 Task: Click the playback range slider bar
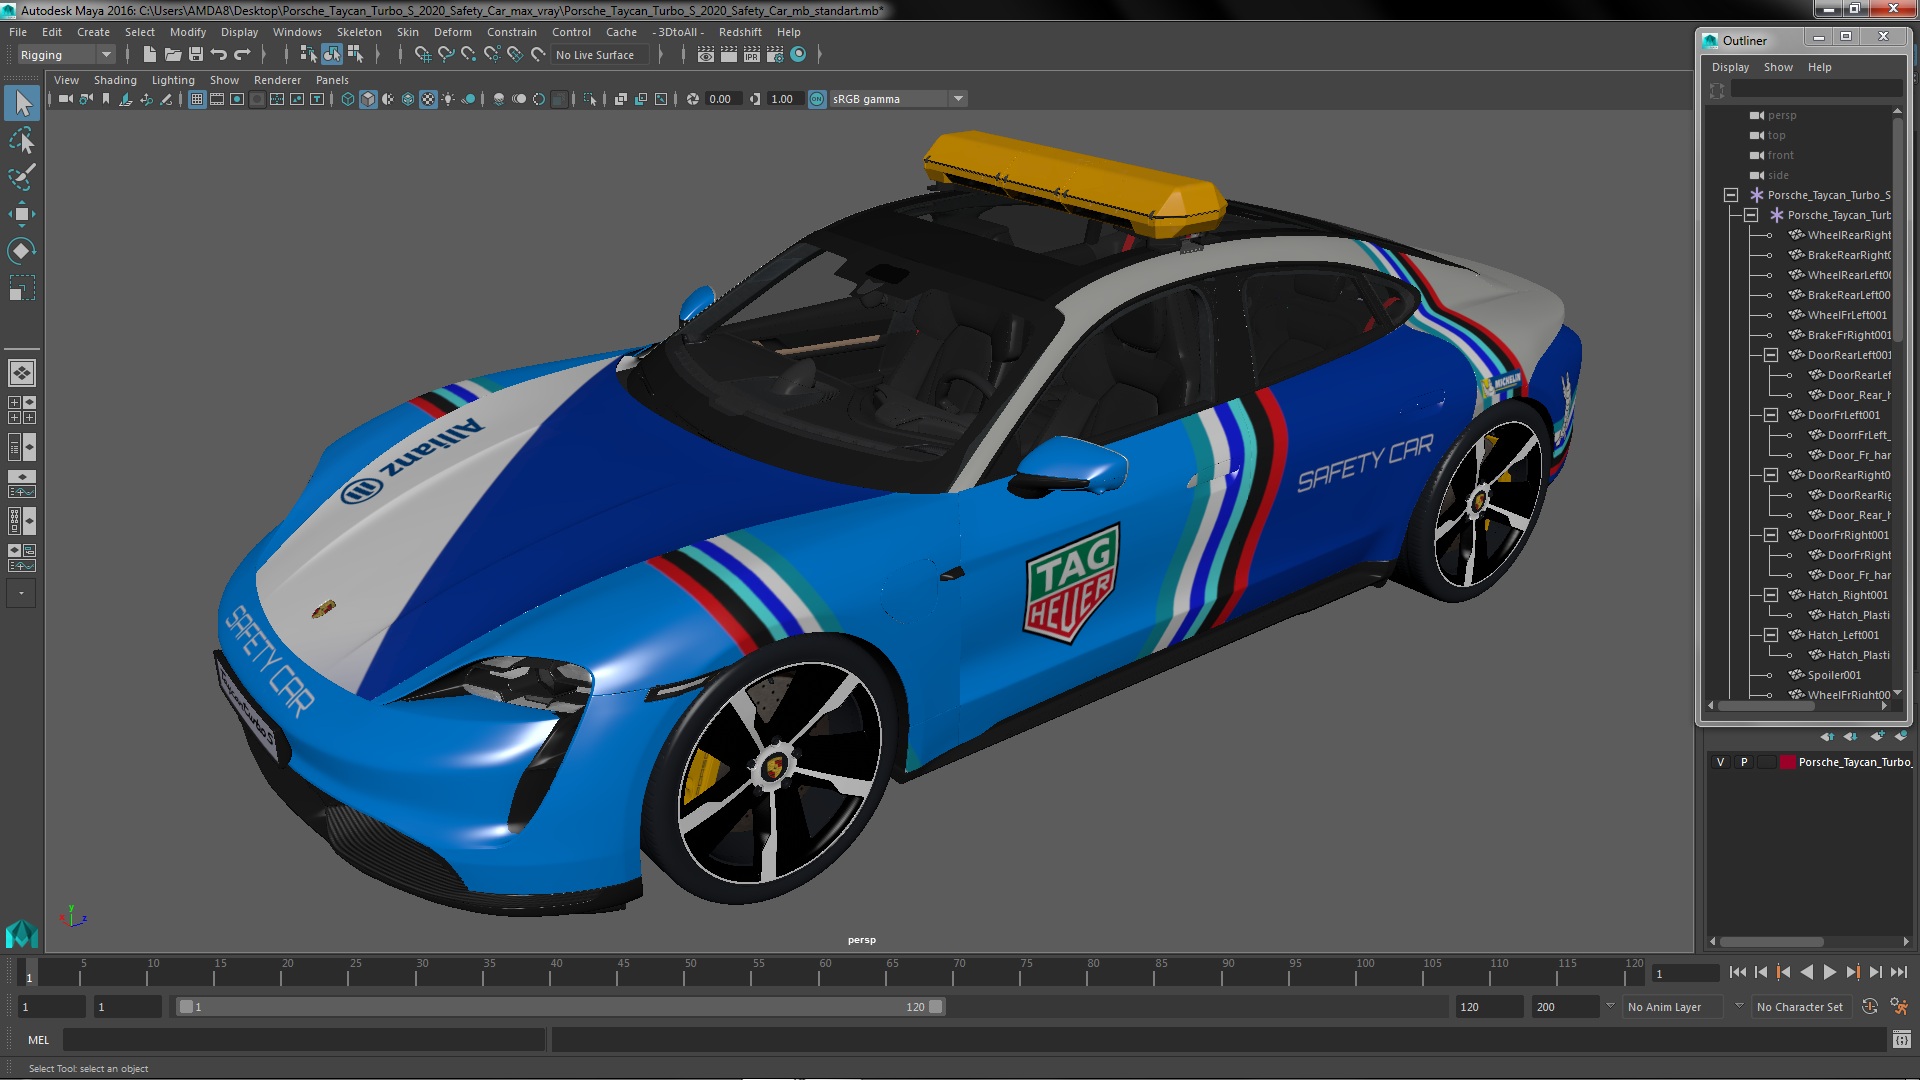(x=560, y=1007)
